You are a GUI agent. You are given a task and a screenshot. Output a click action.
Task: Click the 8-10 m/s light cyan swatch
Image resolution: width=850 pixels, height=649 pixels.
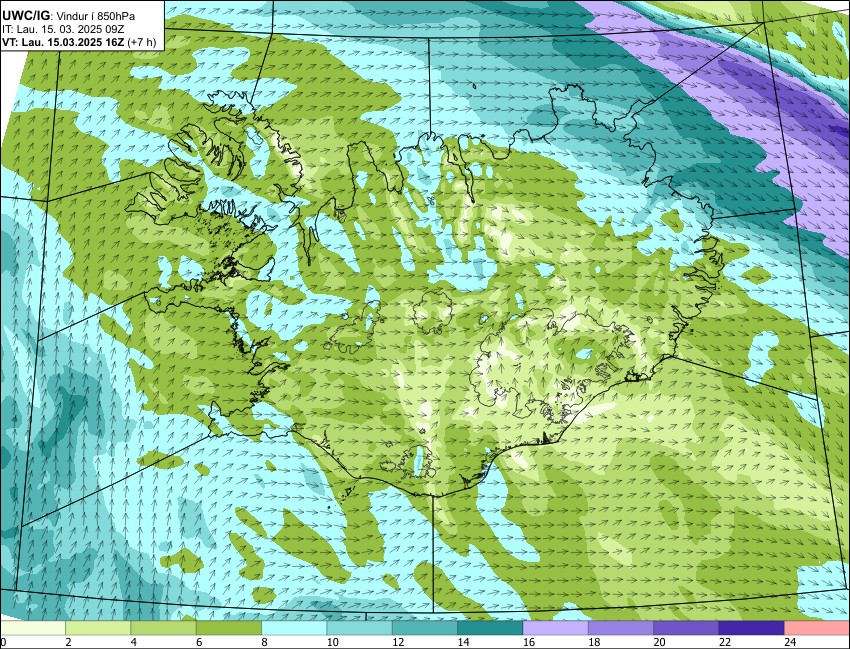(294, 628)
